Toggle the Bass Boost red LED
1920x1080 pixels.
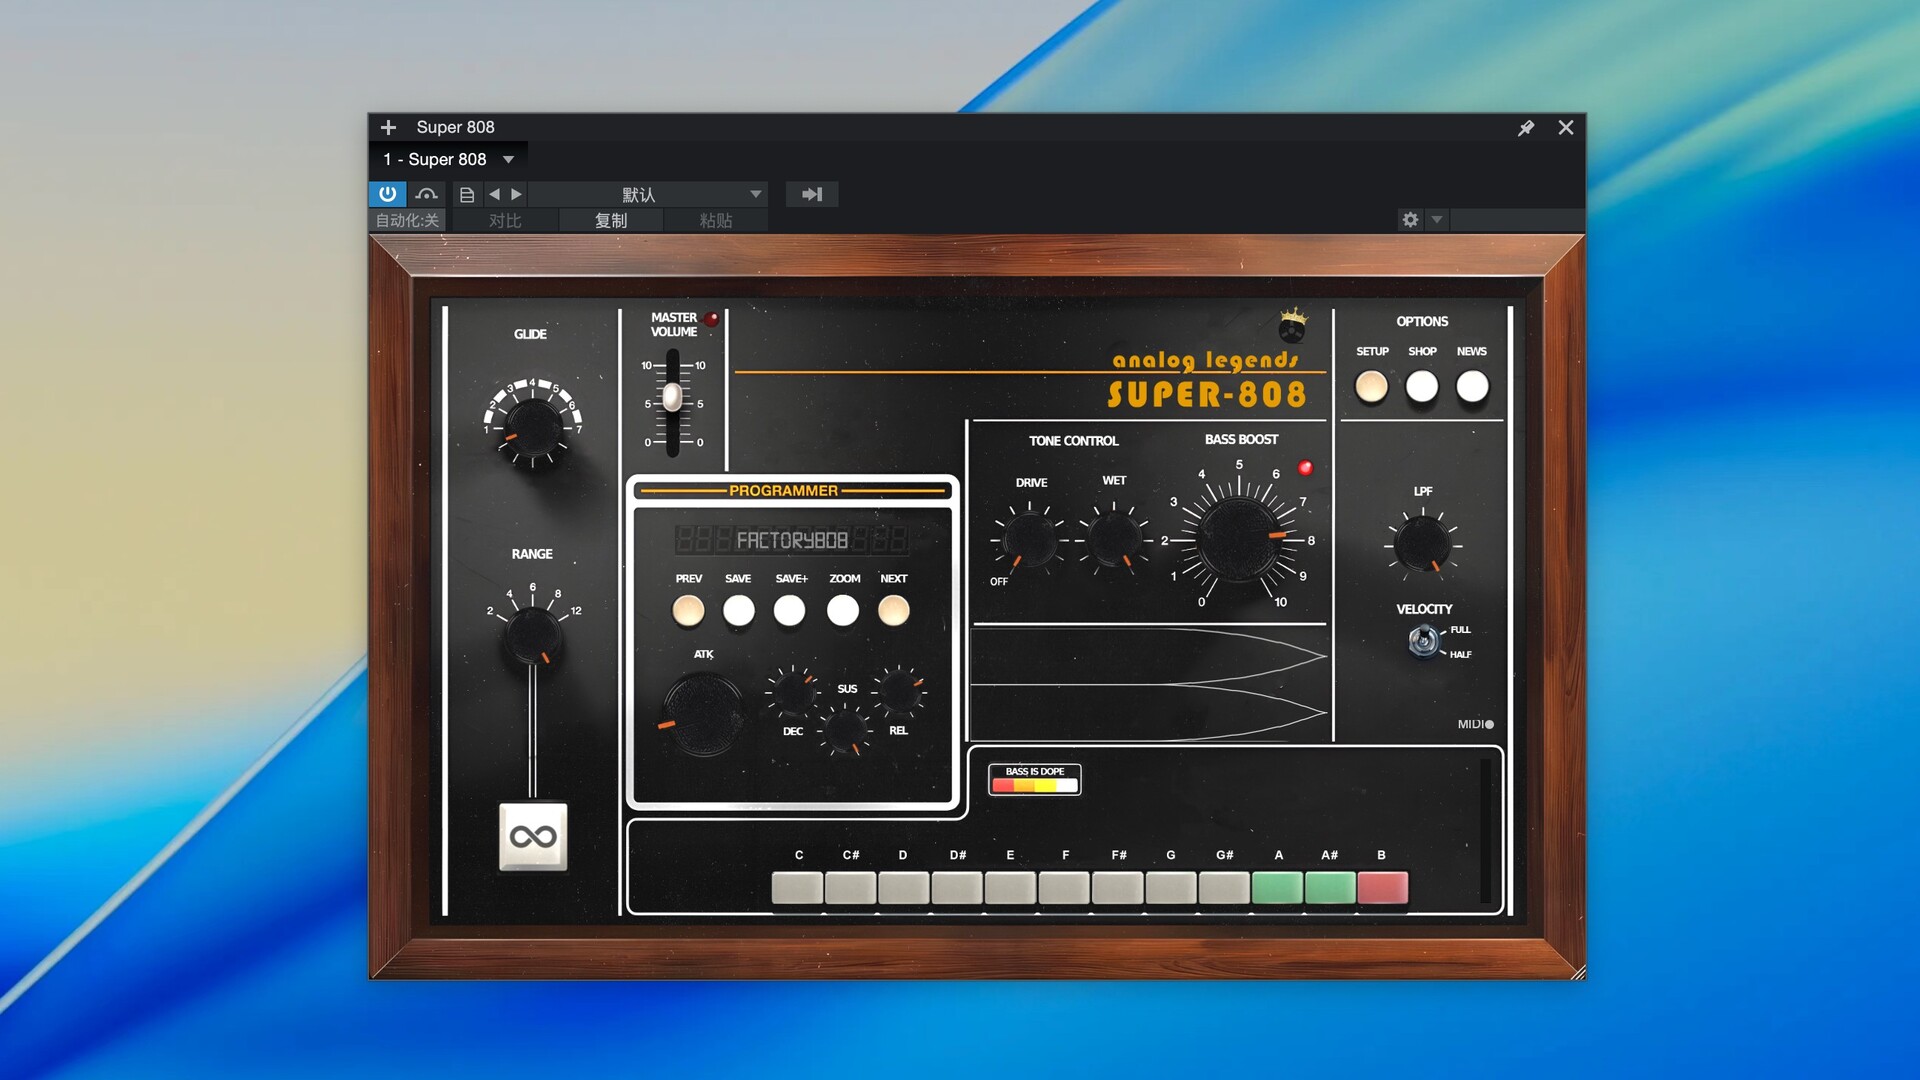point(1305,468)
